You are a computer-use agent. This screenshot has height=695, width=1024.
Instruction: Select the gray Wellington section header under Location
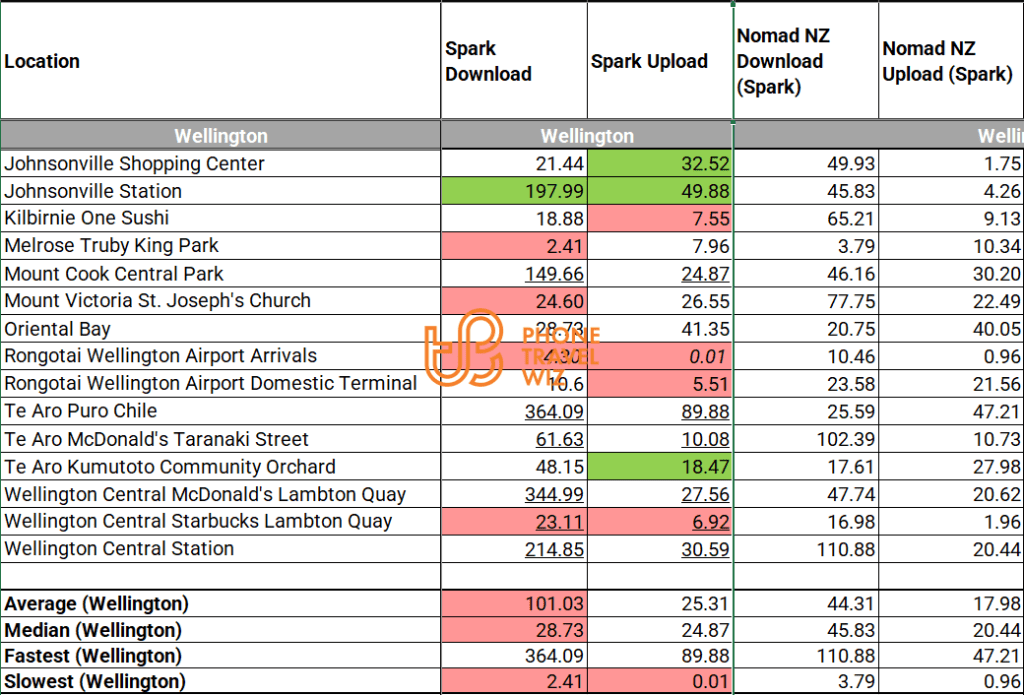click(220, 136)
